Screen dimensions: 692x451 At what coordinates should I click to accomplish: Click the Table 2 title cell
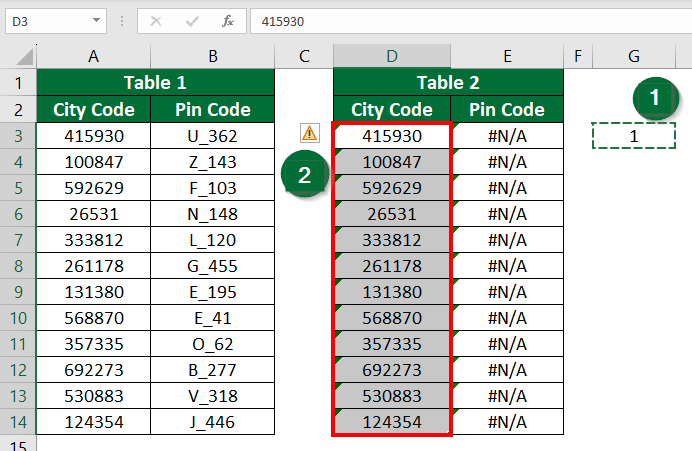pos(448,83)
